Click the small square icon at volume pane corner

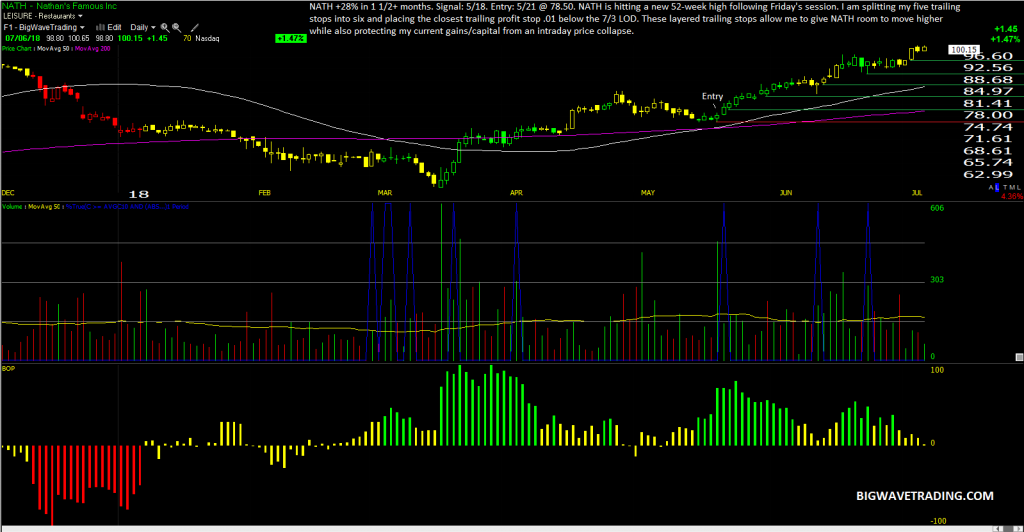(1019, 357)
